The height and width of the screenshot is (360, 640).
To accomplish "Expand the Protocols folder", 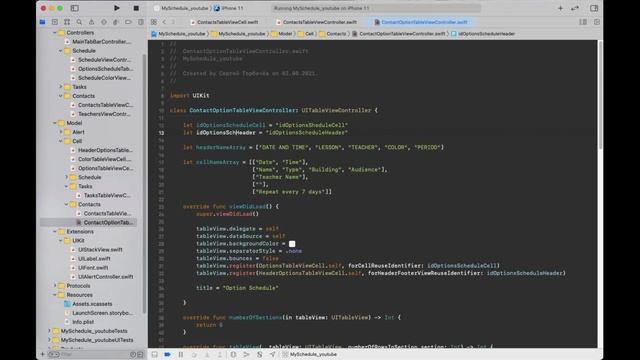I will 55,286.
